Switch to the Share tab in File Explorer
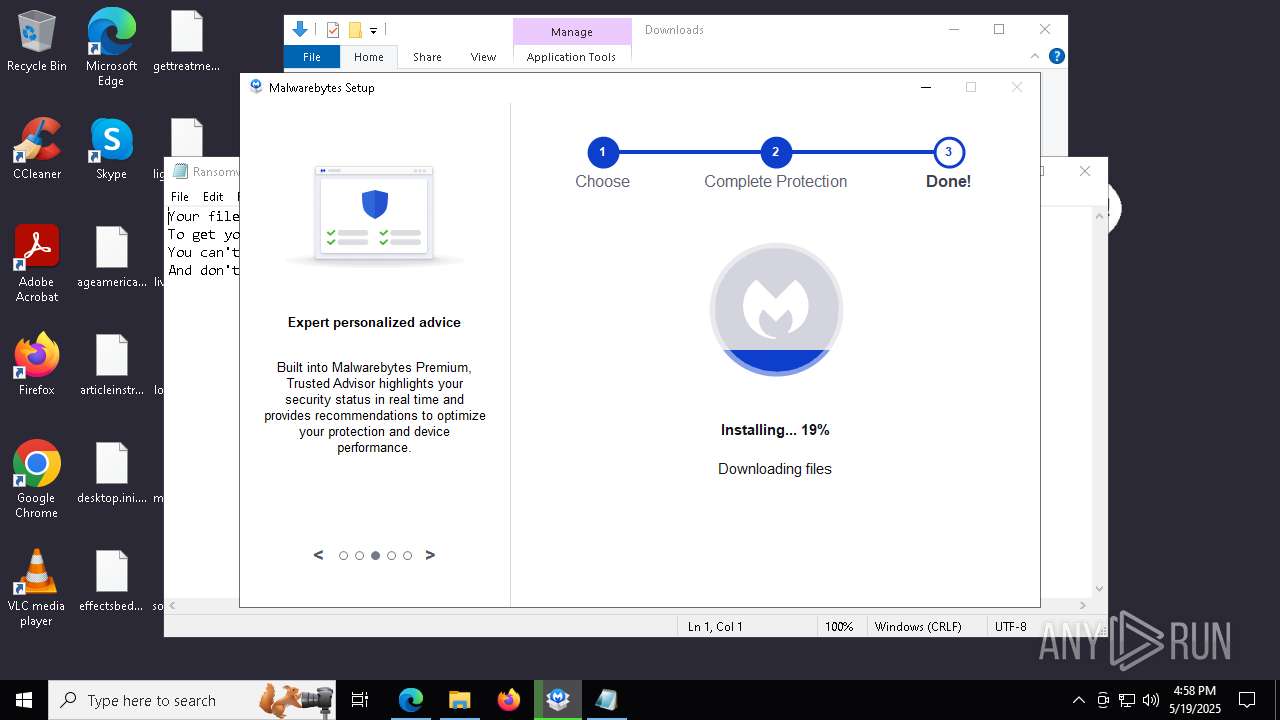 [427, 57]
